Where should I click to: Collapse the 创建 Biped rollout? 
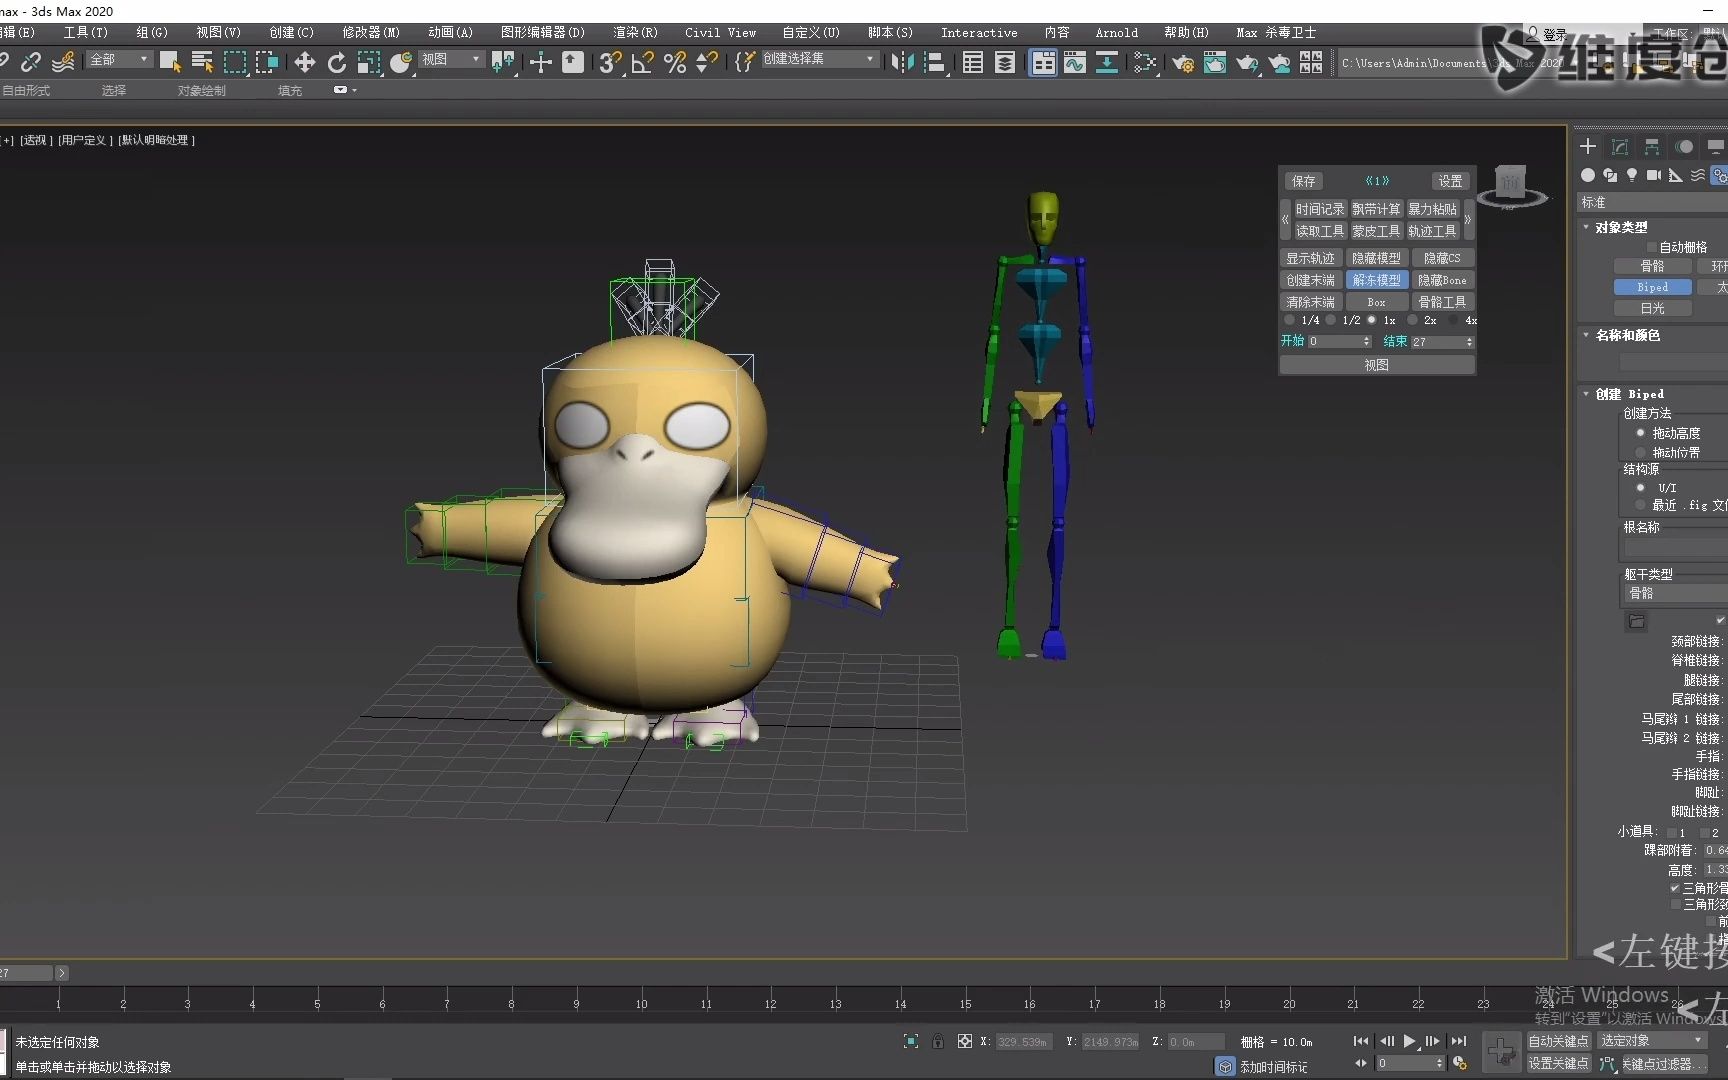pyautogui.click(x=1587, y=394)
